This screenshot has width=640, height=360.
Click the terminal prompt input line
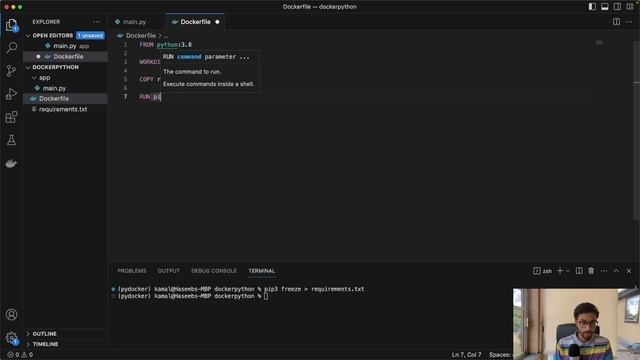[266, 296]
